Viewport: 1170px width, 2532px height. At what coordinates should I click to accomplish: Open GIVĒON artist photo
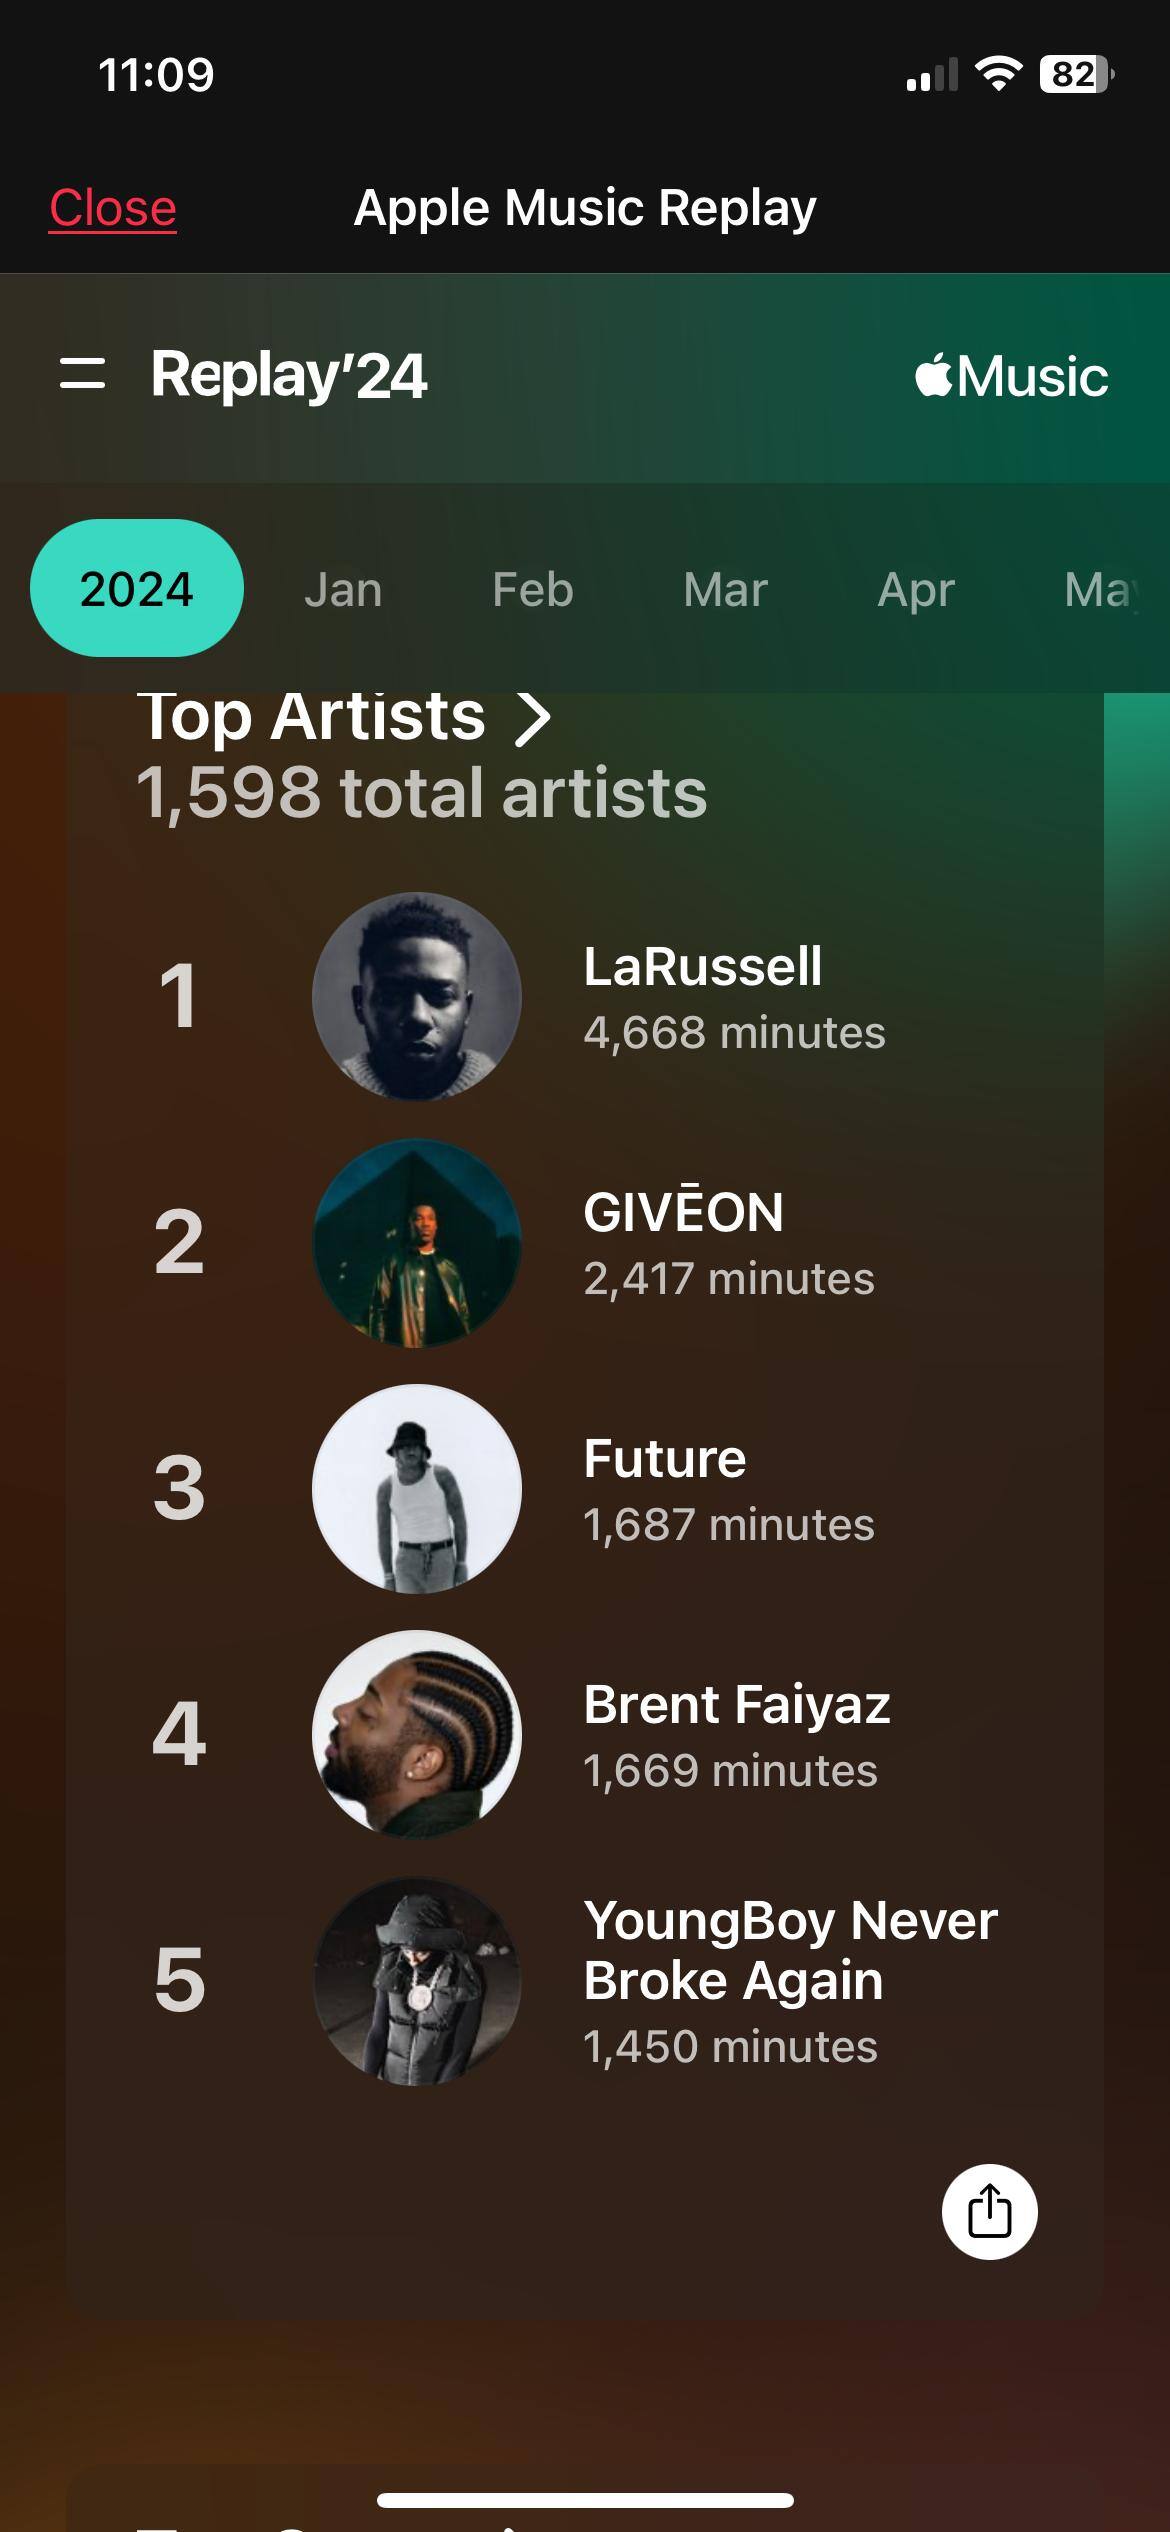pyautogui.click(x=417, y=1242)
